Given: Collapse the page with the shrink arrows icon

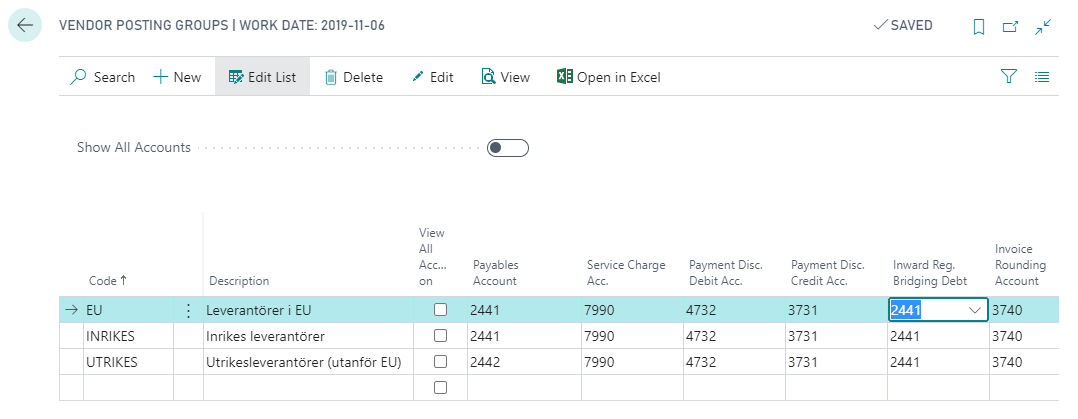Looking at the screenshot, I should click(x=1043, y=27).
